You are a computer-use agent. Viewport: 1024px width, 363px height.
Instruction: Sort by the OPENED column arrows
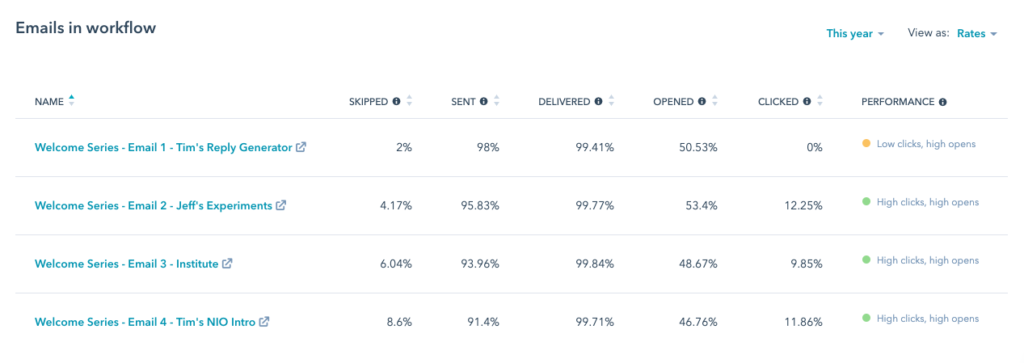point(715,101)
